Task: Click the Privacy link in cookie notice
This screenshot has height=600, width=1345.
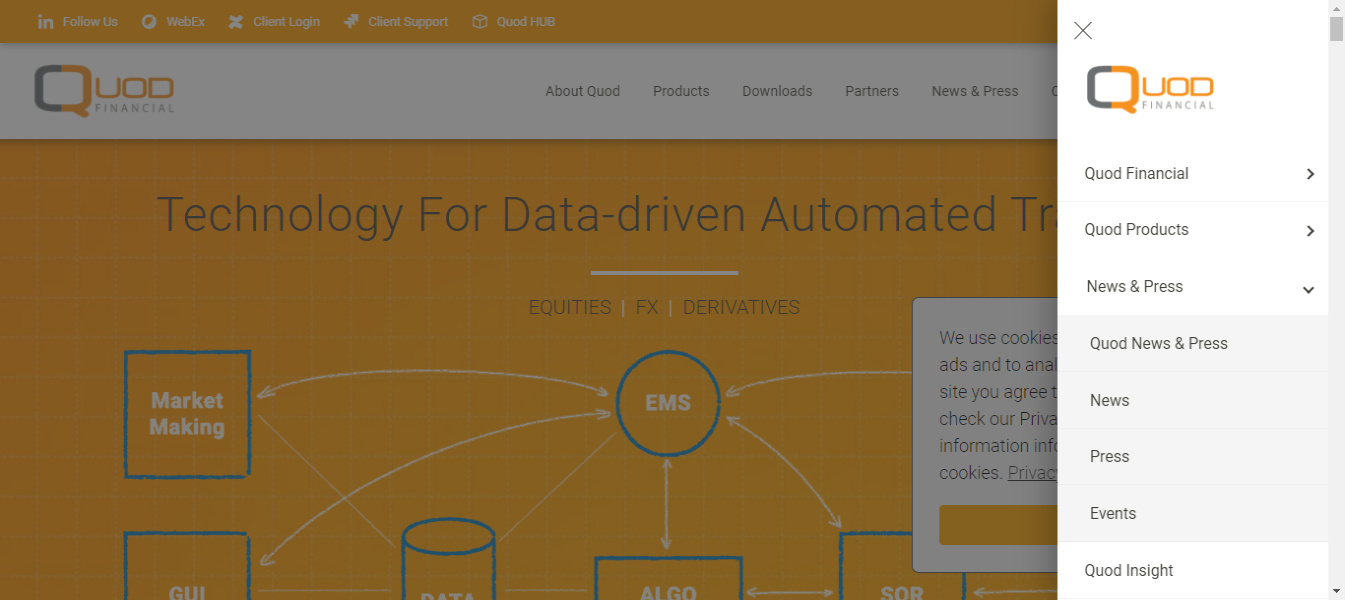Action: [x=1032, y=472]
